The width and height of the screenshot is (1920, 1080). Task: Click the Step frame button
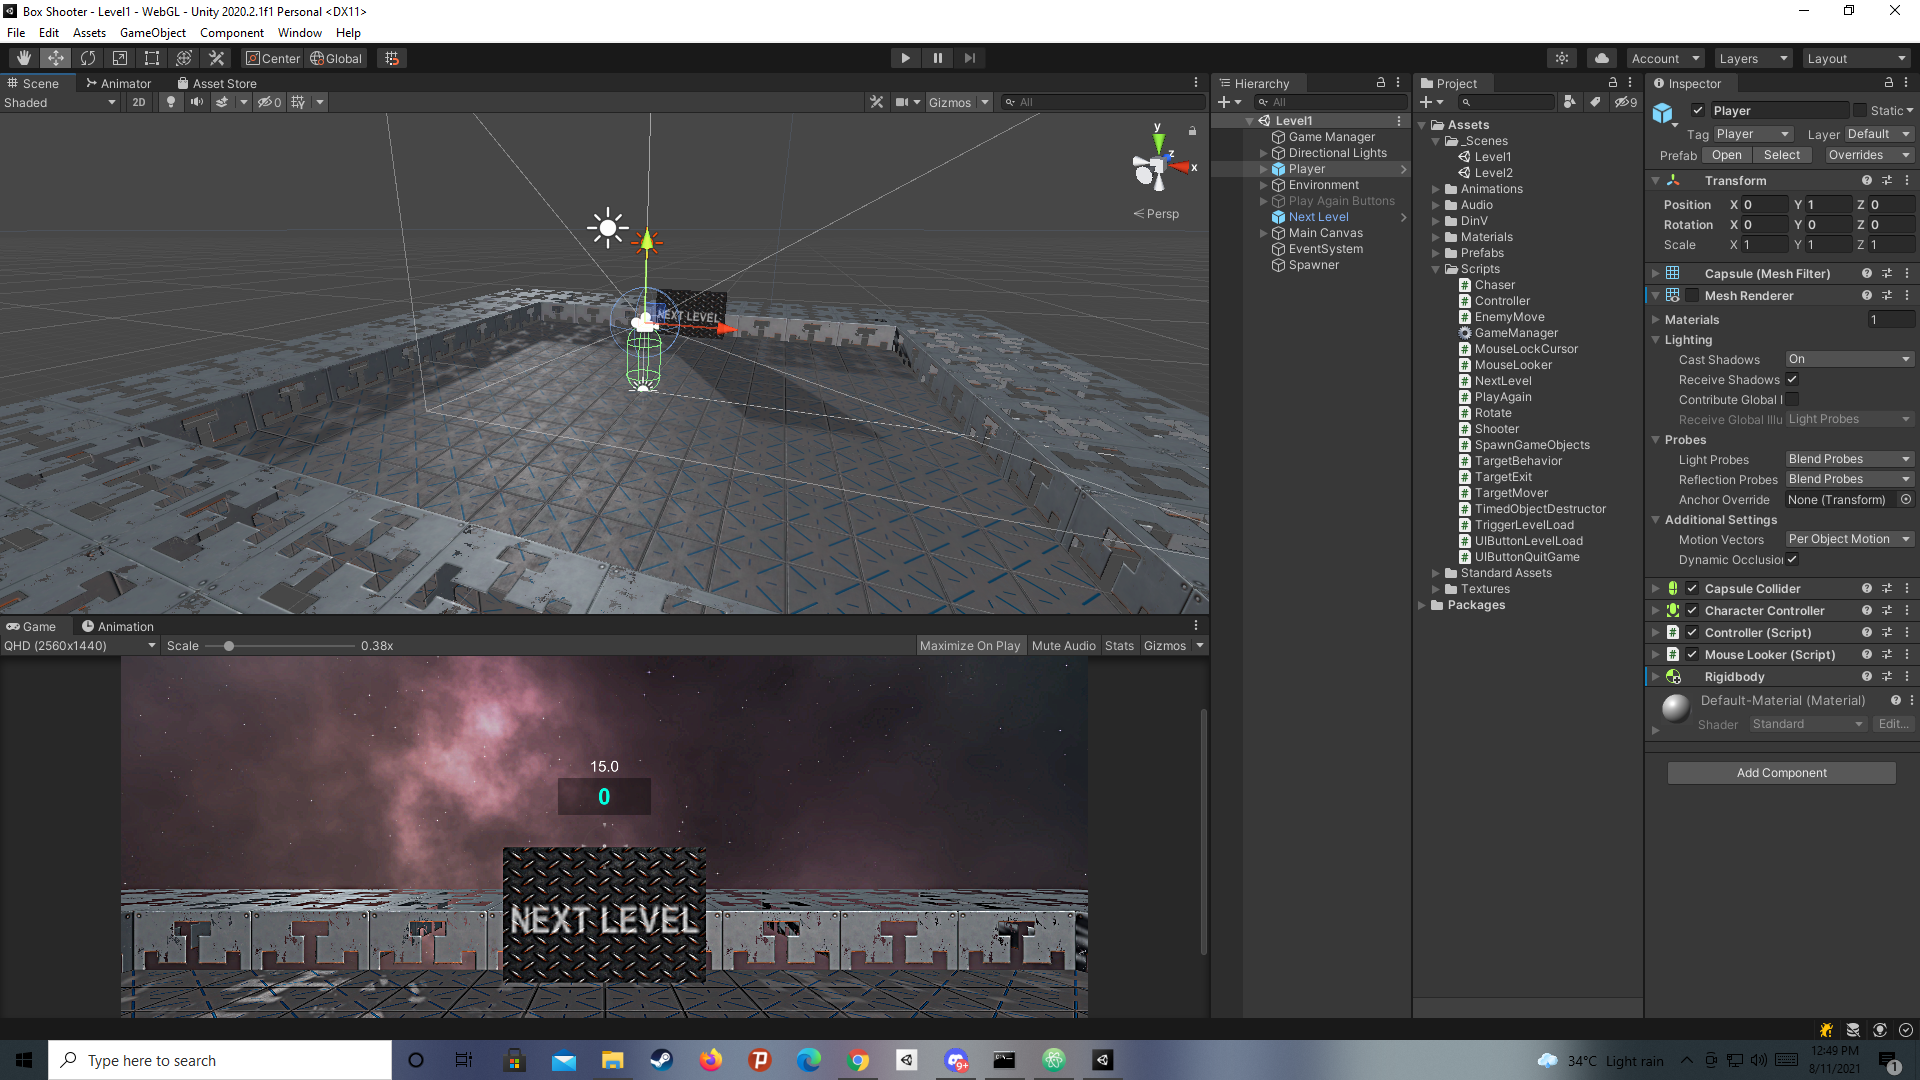click(969, 58)
